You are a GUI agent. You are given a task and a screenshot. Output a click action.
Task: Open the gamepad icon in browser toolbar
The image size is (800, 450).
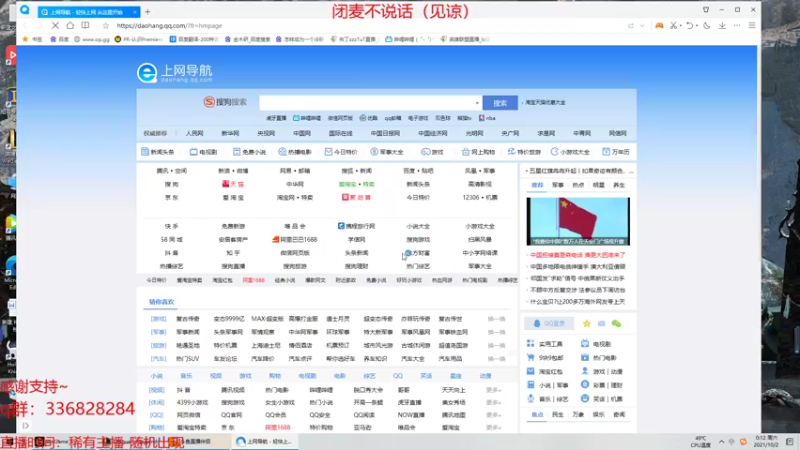pyautogui.click(x=659, y=26)
